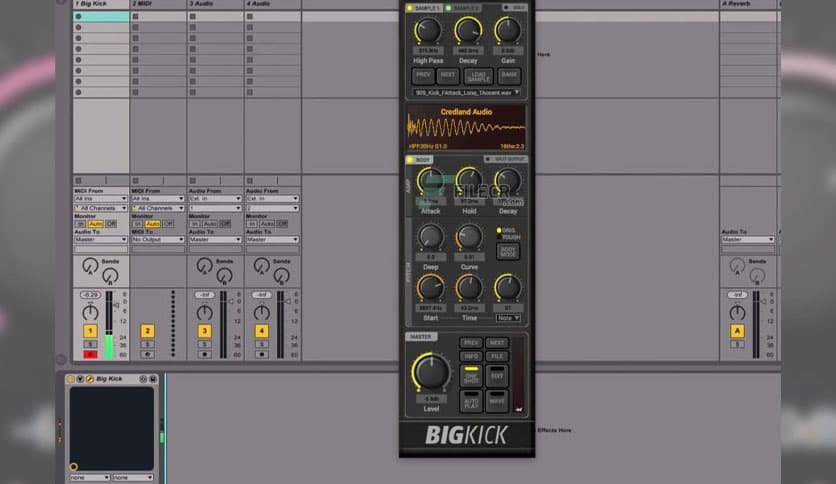Click the sample Gain knob
Viewport: 836px width, 484px height.
508,31
